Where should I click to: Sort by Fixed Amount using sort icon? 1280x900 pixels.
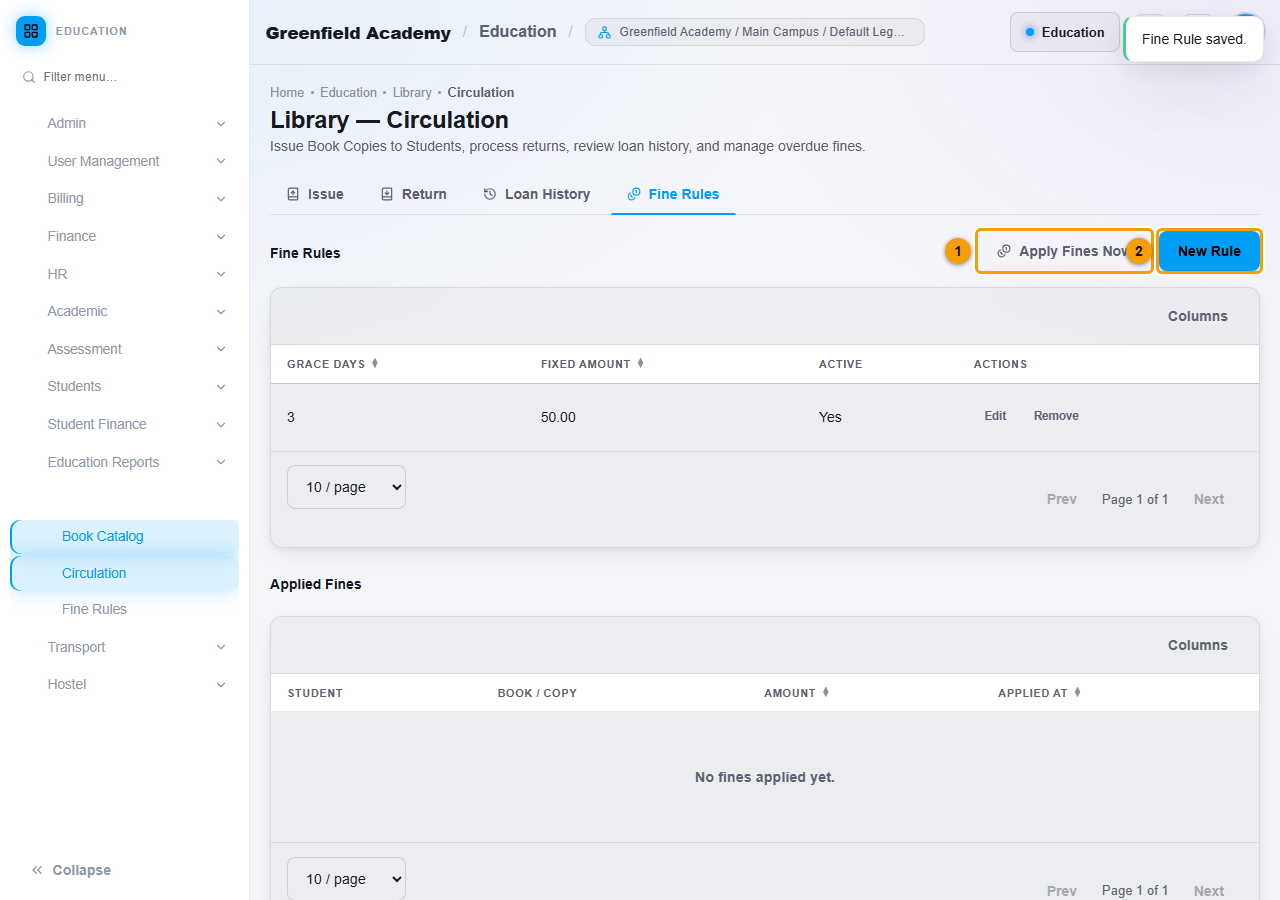point(640,363)
